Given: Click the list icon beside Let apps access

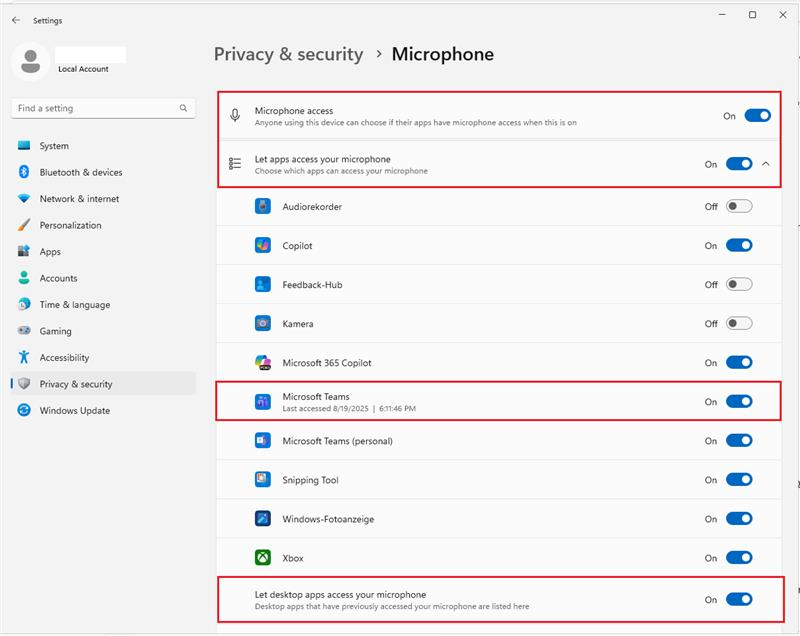Looking at the screenshot, I should tap(235, 164).
